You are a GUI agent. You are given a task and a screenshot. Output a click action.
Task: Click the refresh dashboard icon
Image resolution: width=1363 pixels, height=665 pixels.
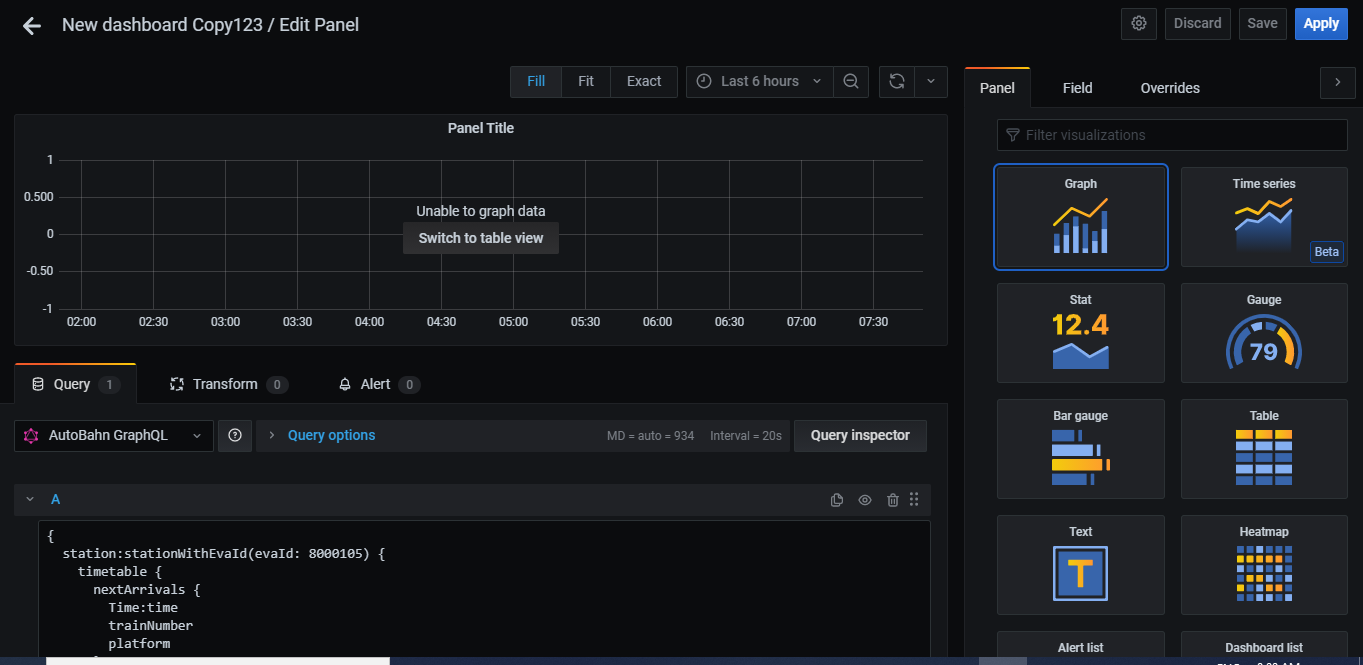pos(896,81)
